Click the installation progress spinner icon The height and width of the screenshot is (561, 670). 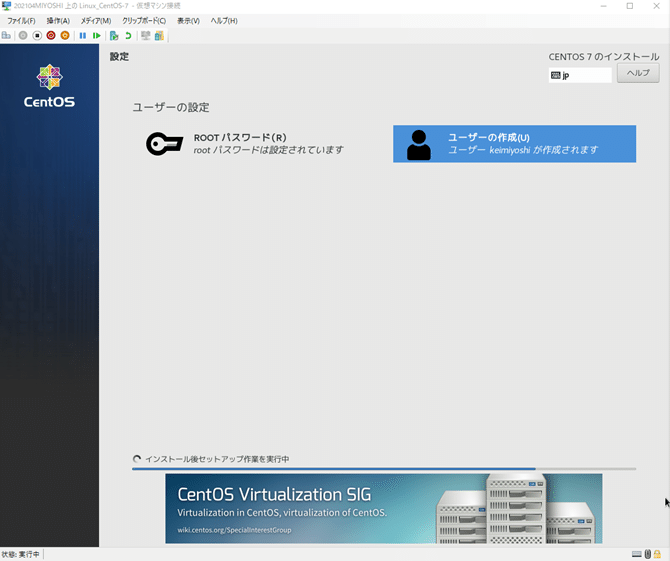coord(137,459)
